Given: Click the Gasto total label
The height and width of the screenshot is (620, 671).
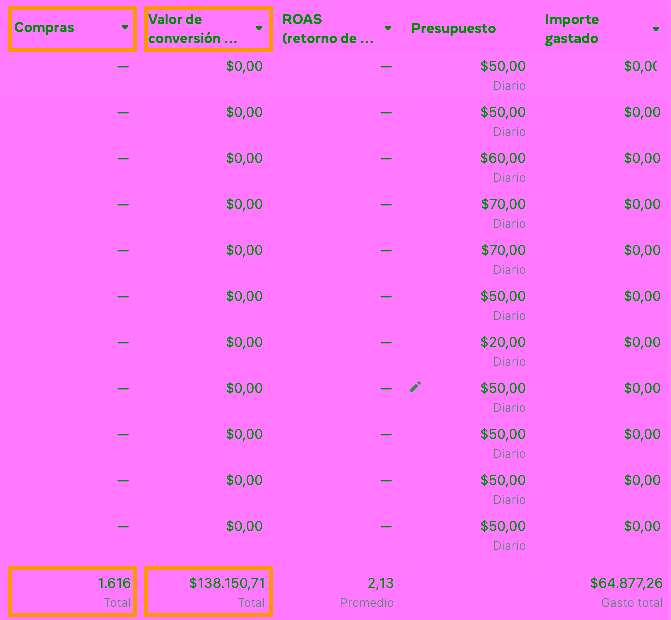Looking at the screenshot, I should pos(631,603).
